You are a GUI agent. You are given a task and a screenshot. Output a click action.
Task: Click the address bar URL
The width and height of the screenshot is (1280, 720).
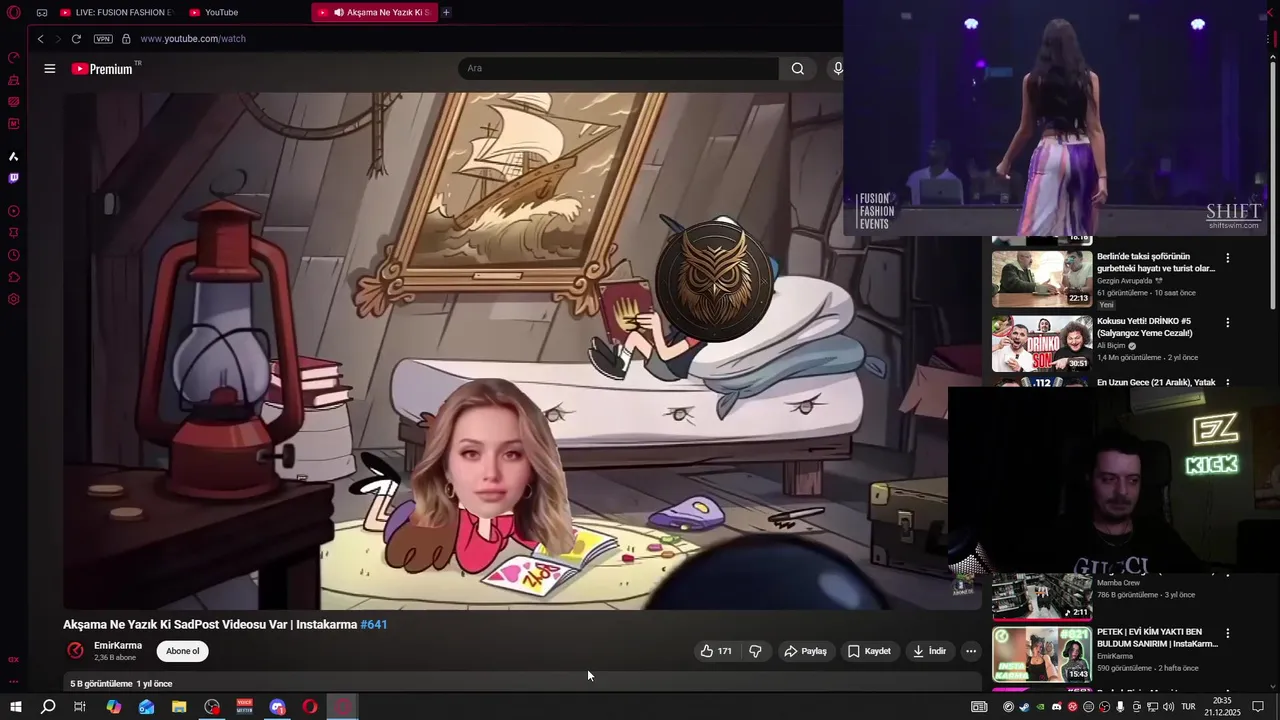point(193,39)
